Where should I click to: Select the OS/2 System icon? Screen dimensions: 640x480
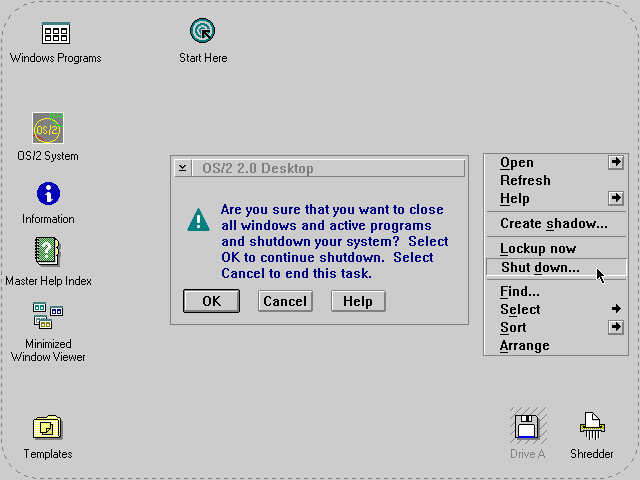(x=48, y=128)
